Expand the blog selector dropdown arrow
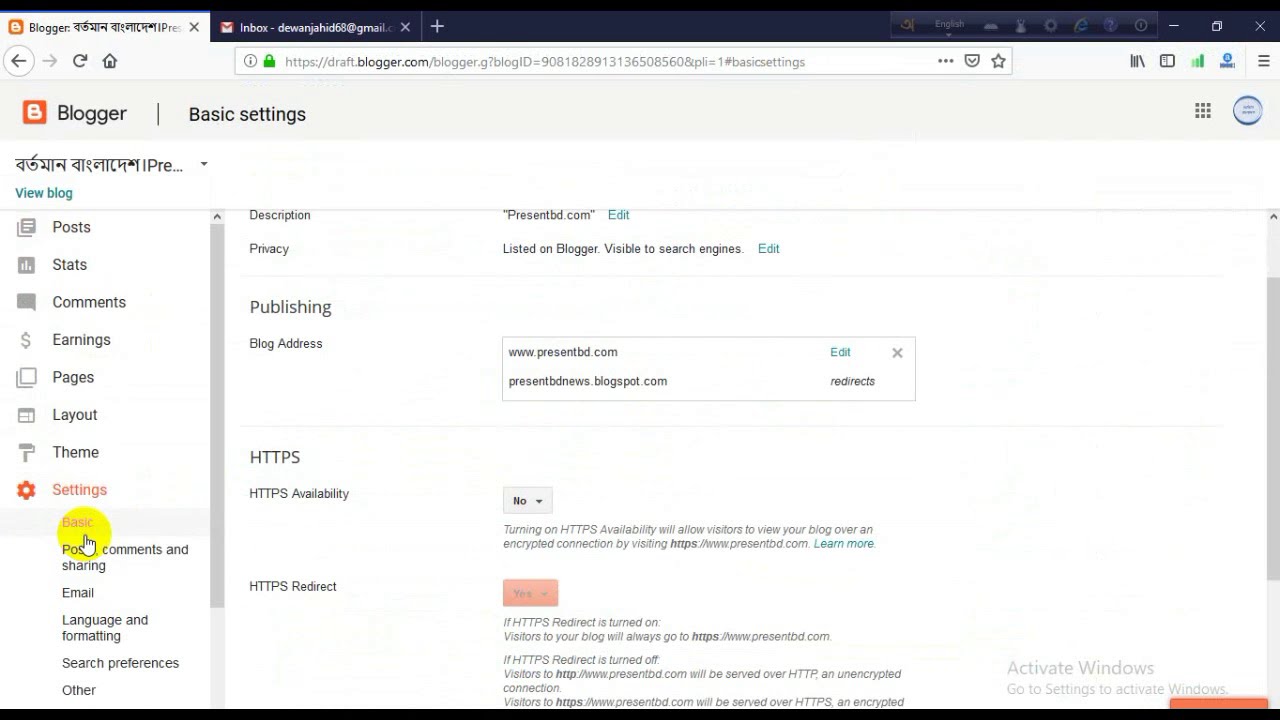The width and height of the screenshot is (1280, 720). coord(203,164)
